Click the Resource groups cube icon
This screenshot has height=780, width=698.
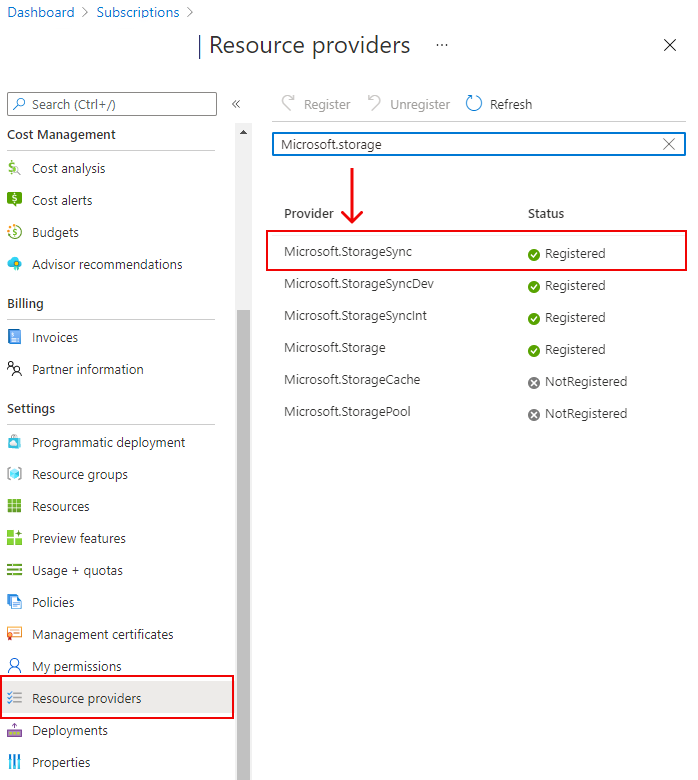tap(14, 474)
